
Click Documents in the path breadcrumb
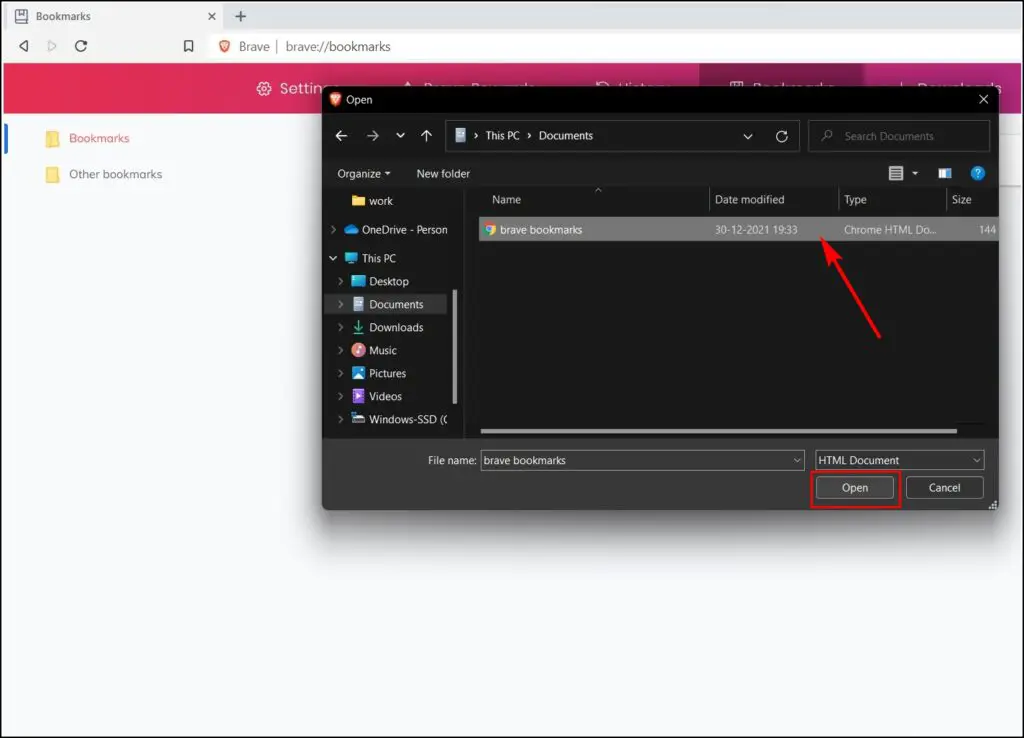point(566,136)
